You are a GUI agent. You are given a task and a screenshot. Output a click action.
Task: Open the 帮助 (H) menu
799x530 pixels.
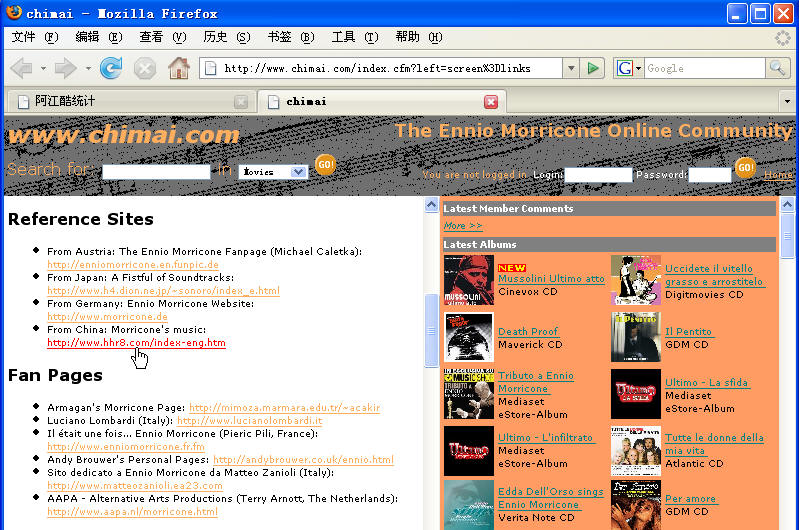click(419, 37)
